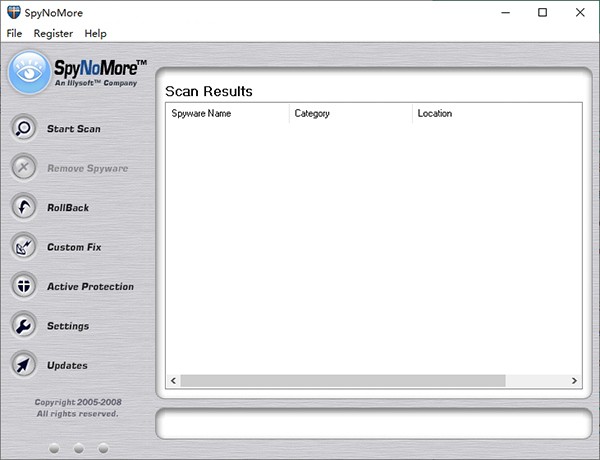Click the Remove Spyware X icon
This screenshot has width=600, height=460.
pos(24,168)
